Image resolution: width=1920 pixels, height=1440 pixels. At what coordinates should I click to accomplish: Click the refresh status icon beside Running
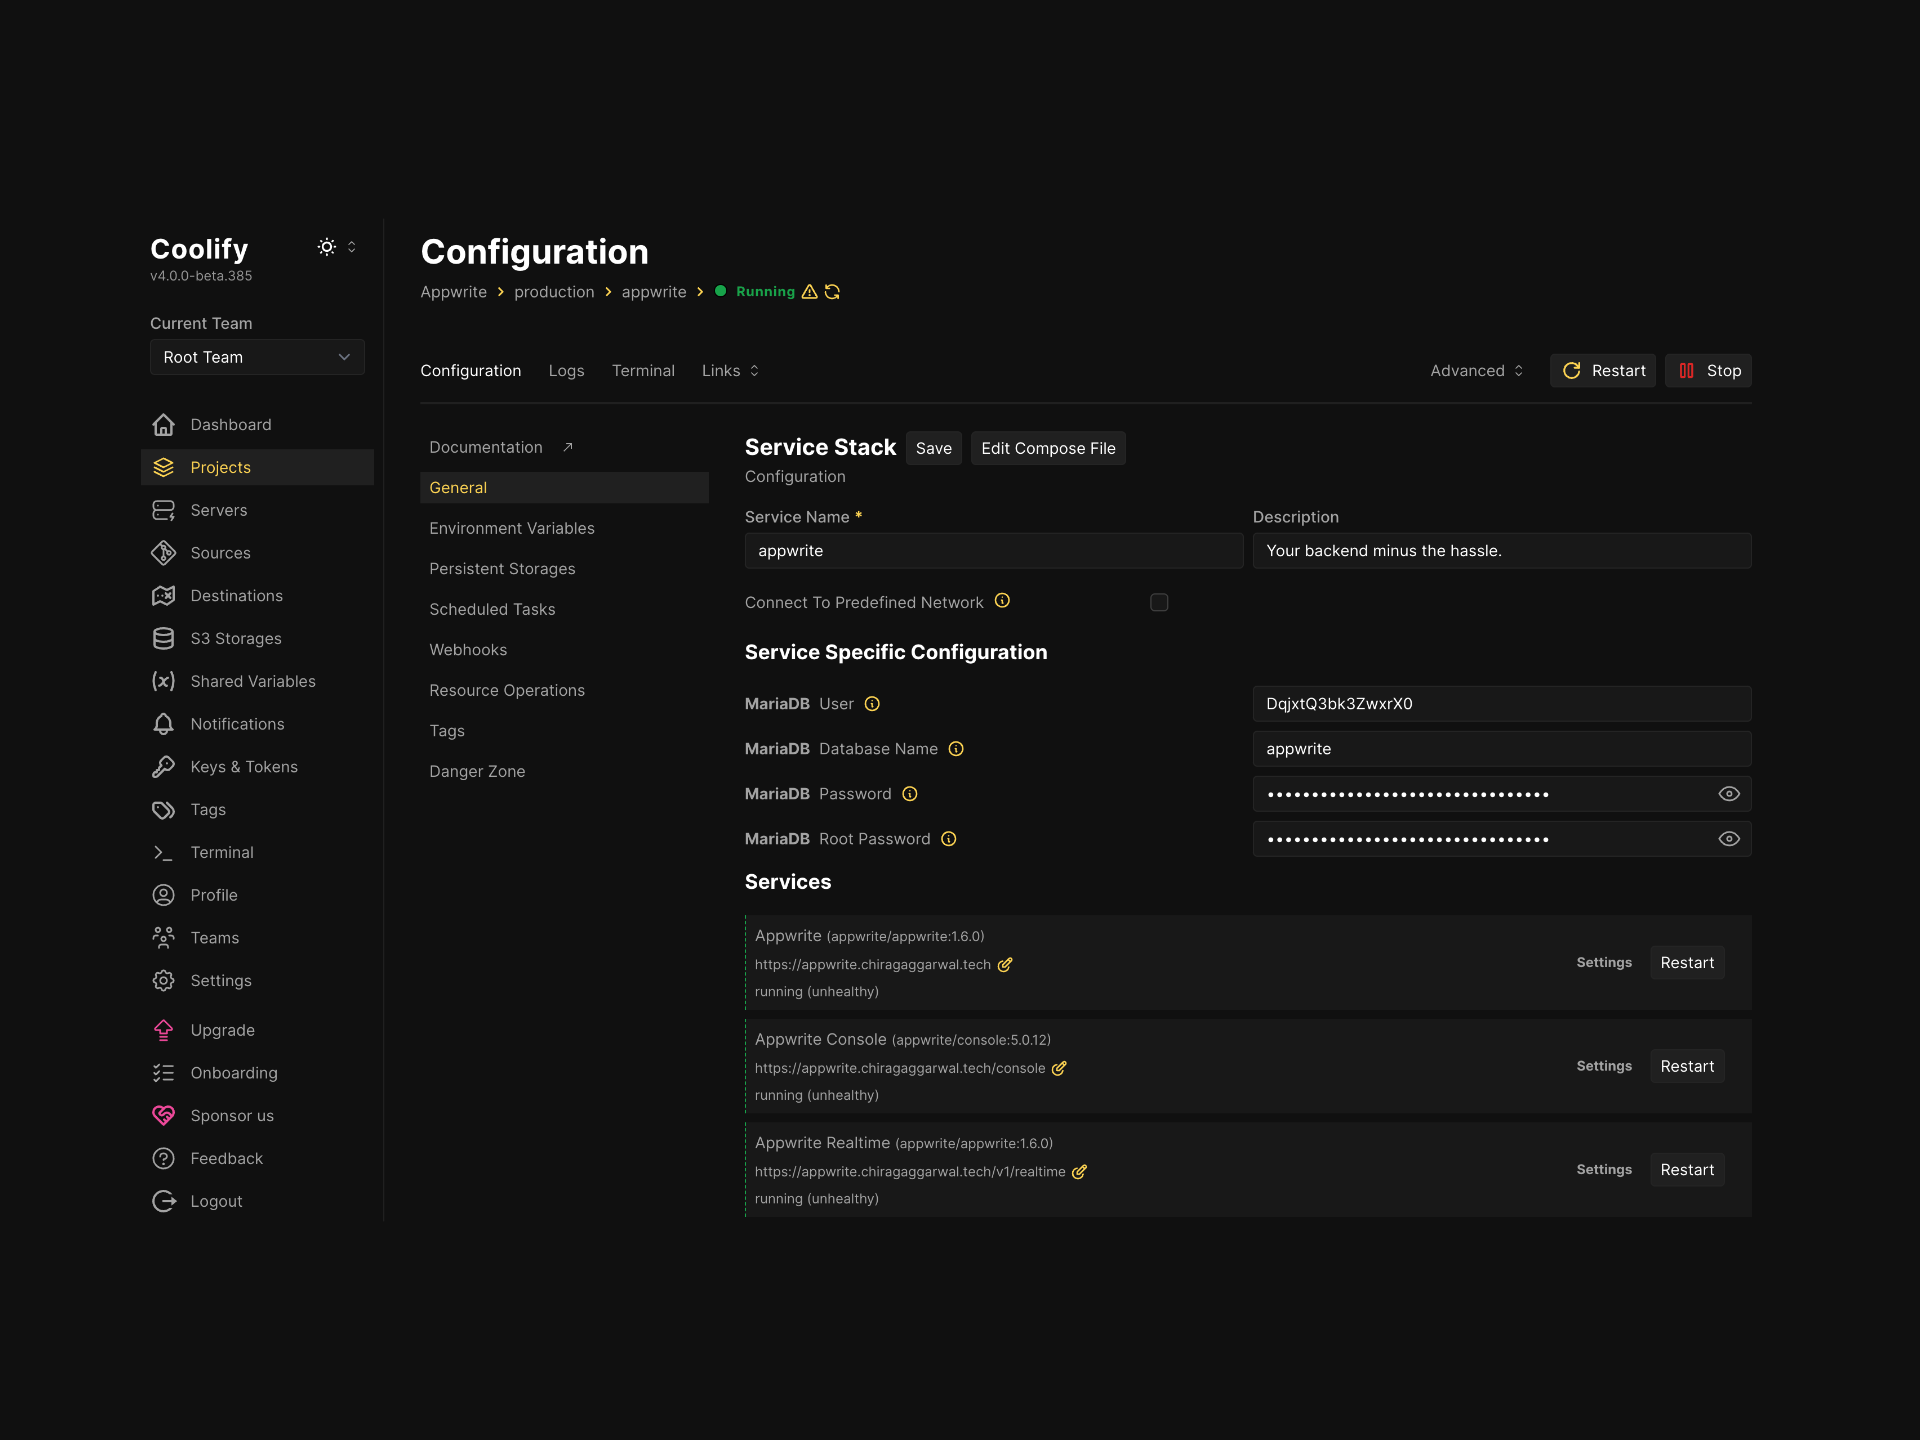[x=832, y=292]
